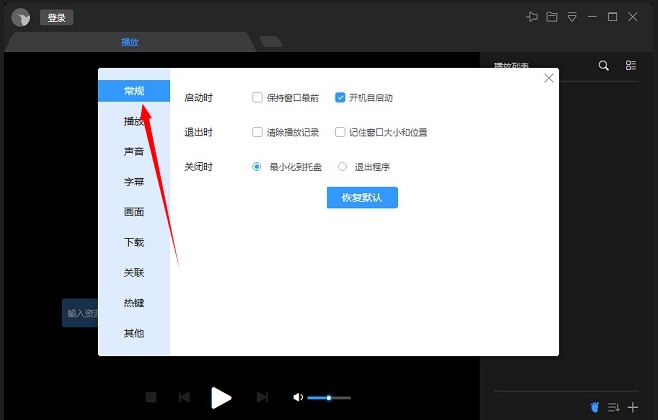
Task: Click 恢复默认 button
Action: pos(362,198)
